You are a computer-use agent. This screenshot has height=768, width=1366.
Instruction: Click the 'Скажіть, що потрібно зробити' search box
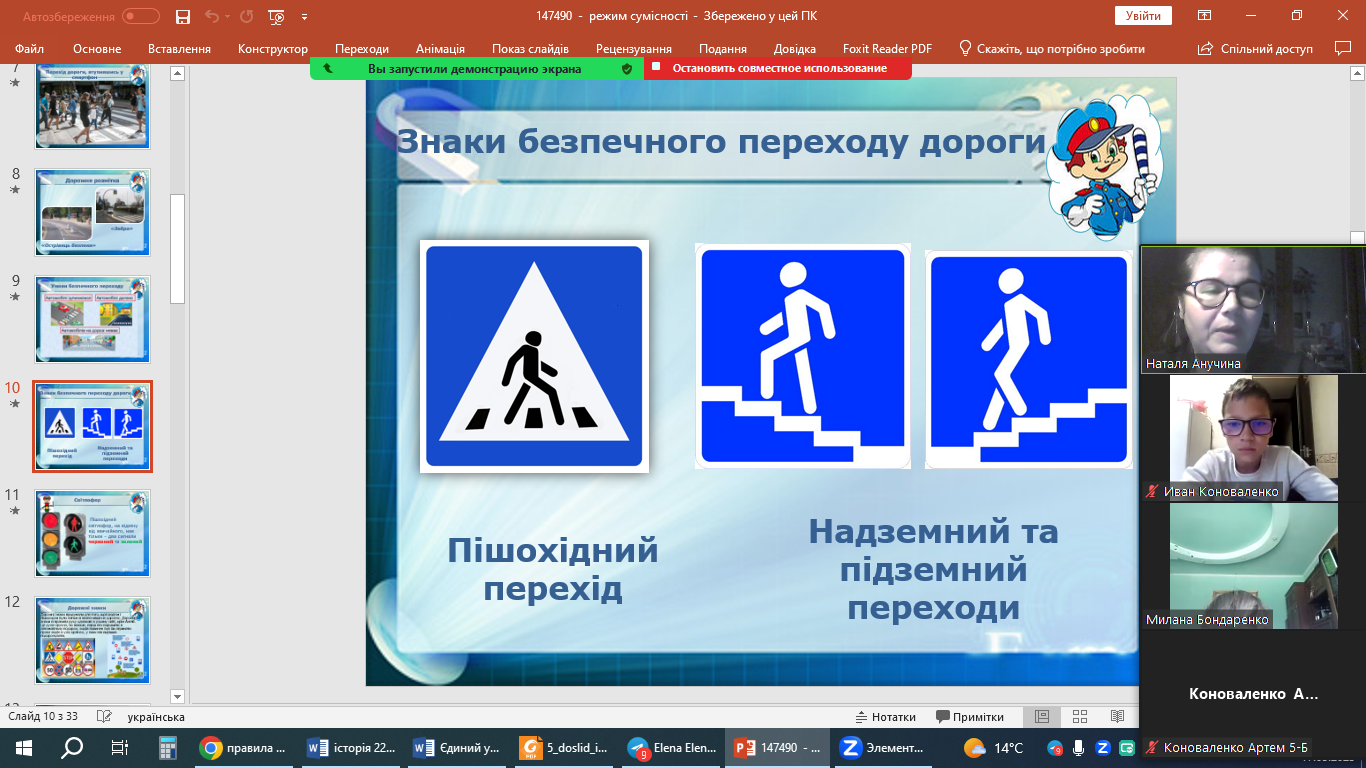point(1052,49)
